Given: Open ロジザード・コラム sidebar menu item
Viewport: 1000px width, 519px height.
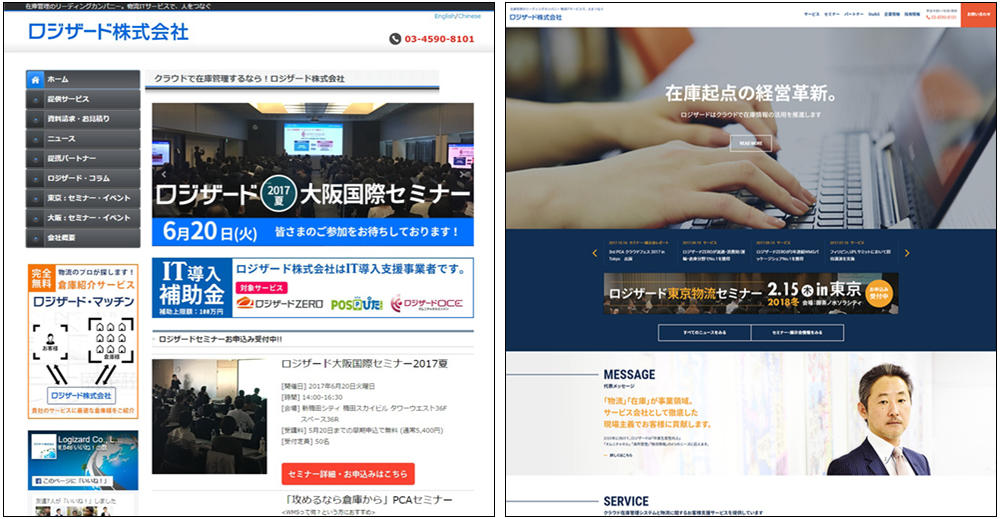Looking at the screenshot, I should pos(83,178).
